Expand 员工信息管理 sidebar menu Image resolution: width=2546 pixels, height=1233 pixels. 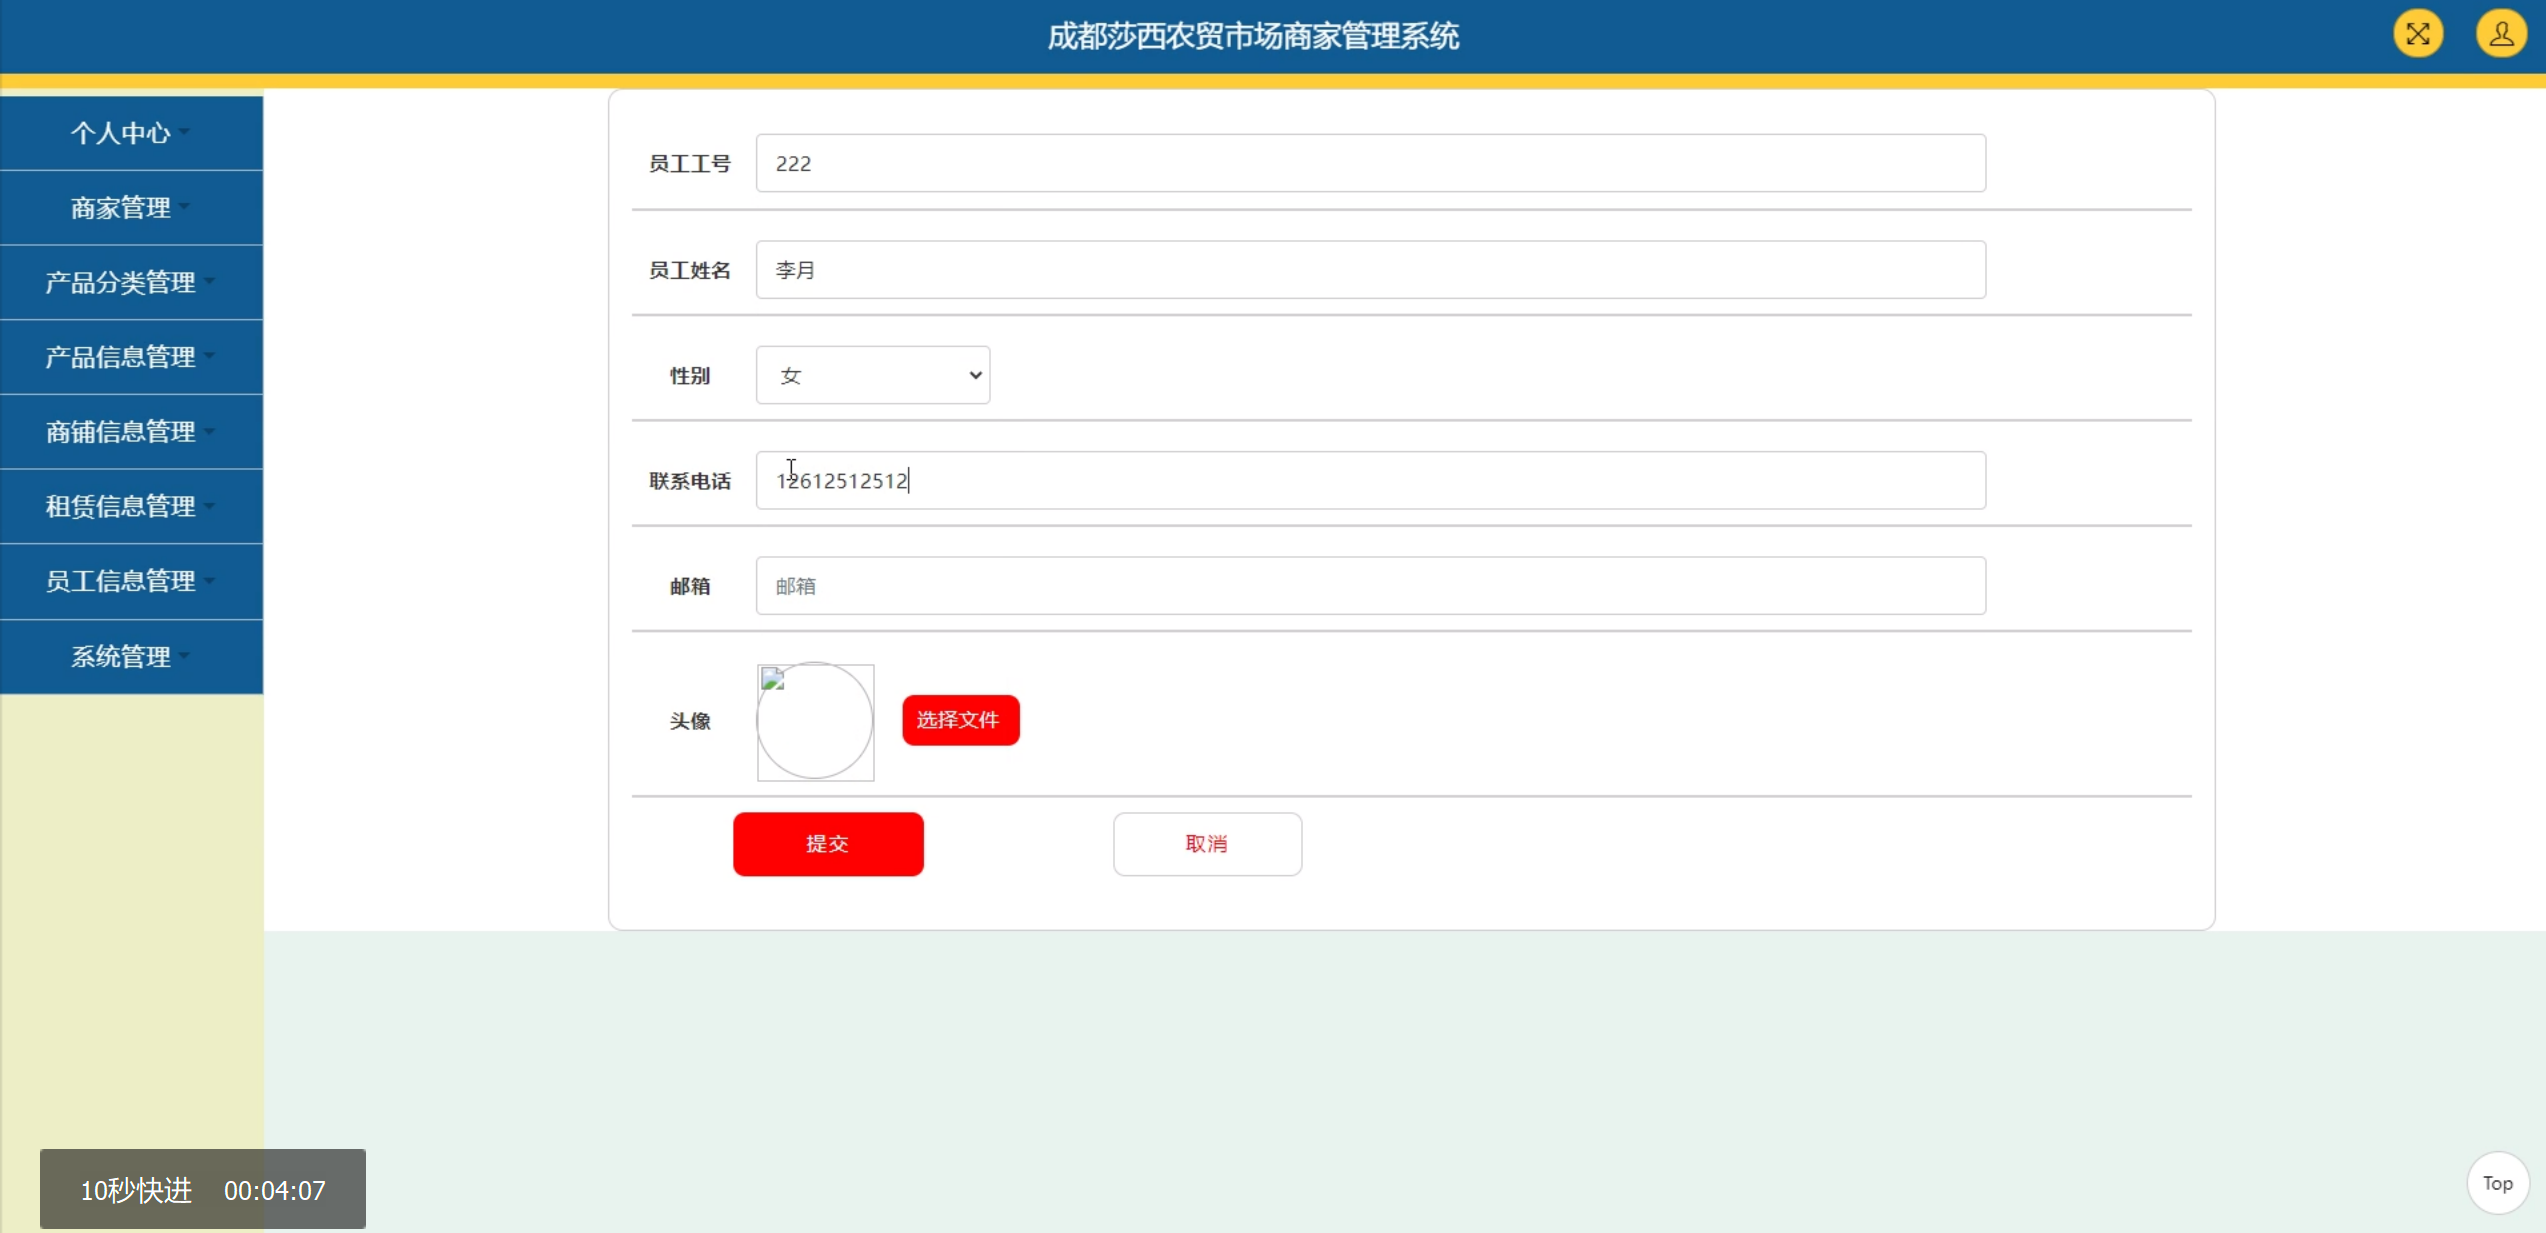click(131, 581)
